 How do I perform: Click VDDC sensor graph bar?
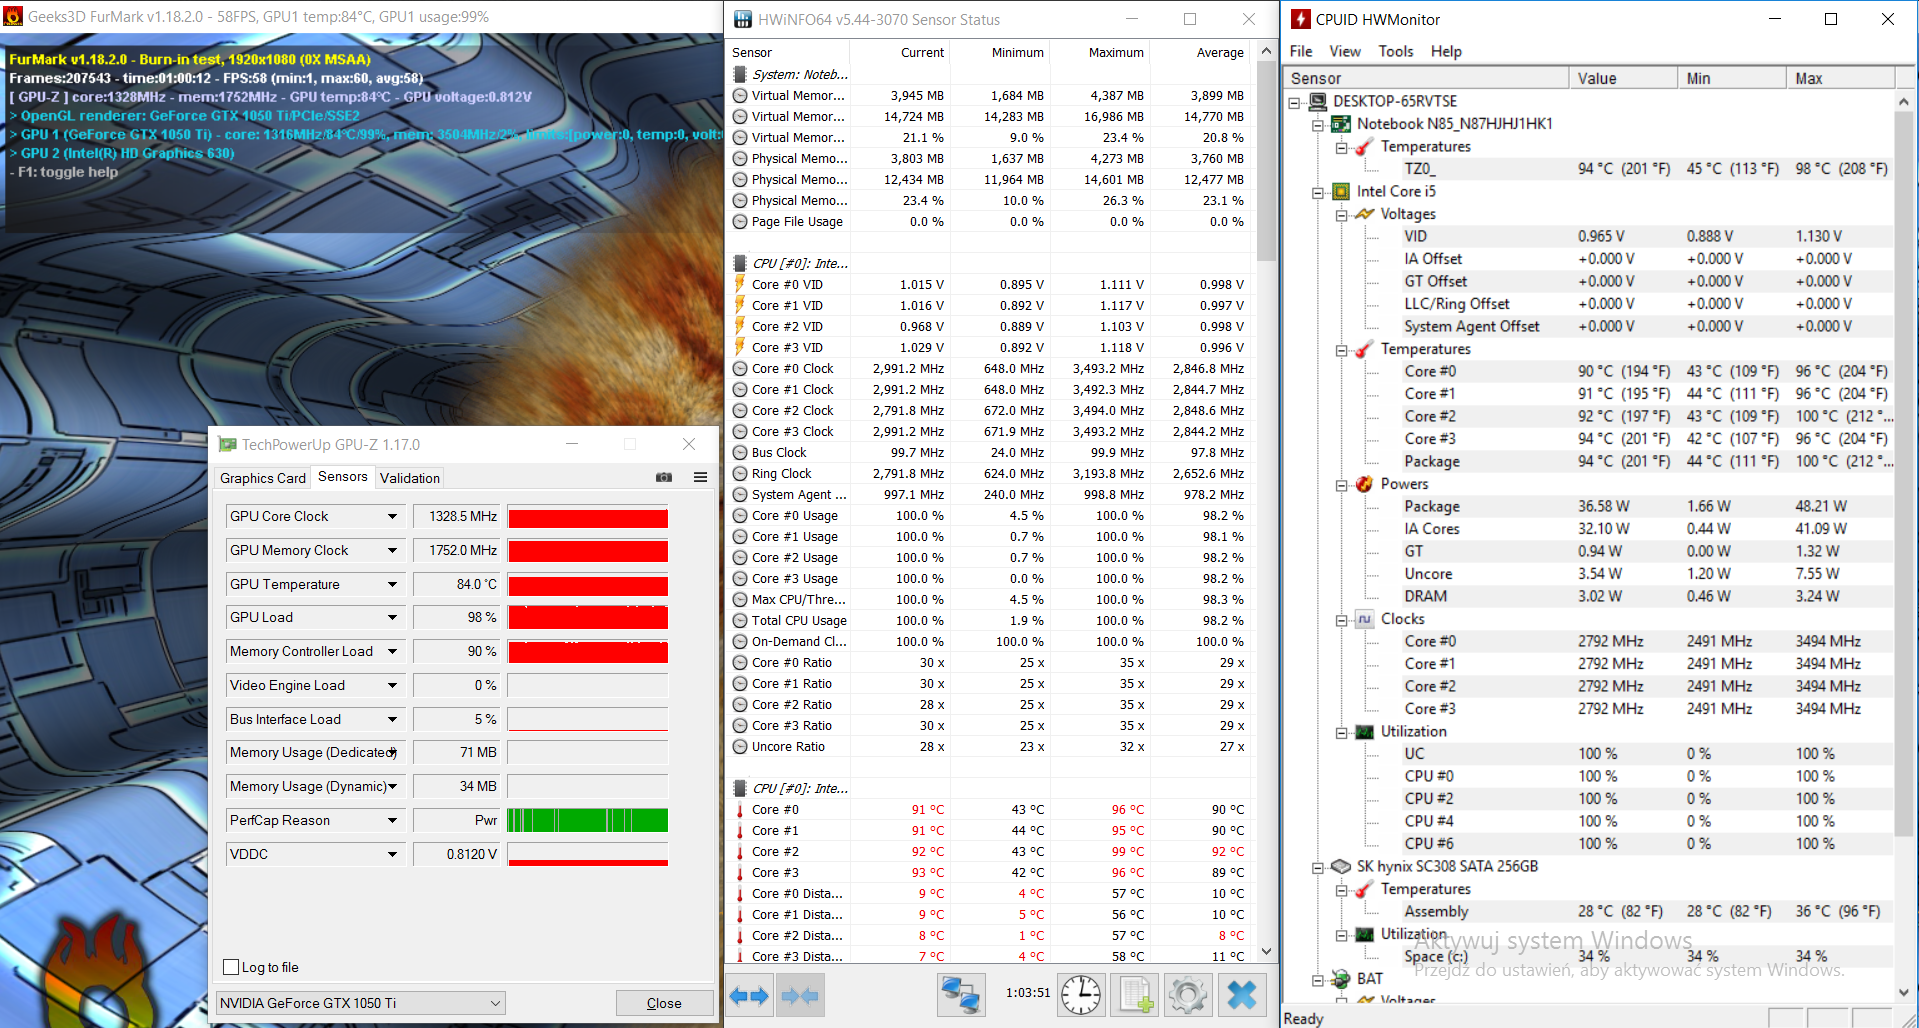tap(588, 854)
